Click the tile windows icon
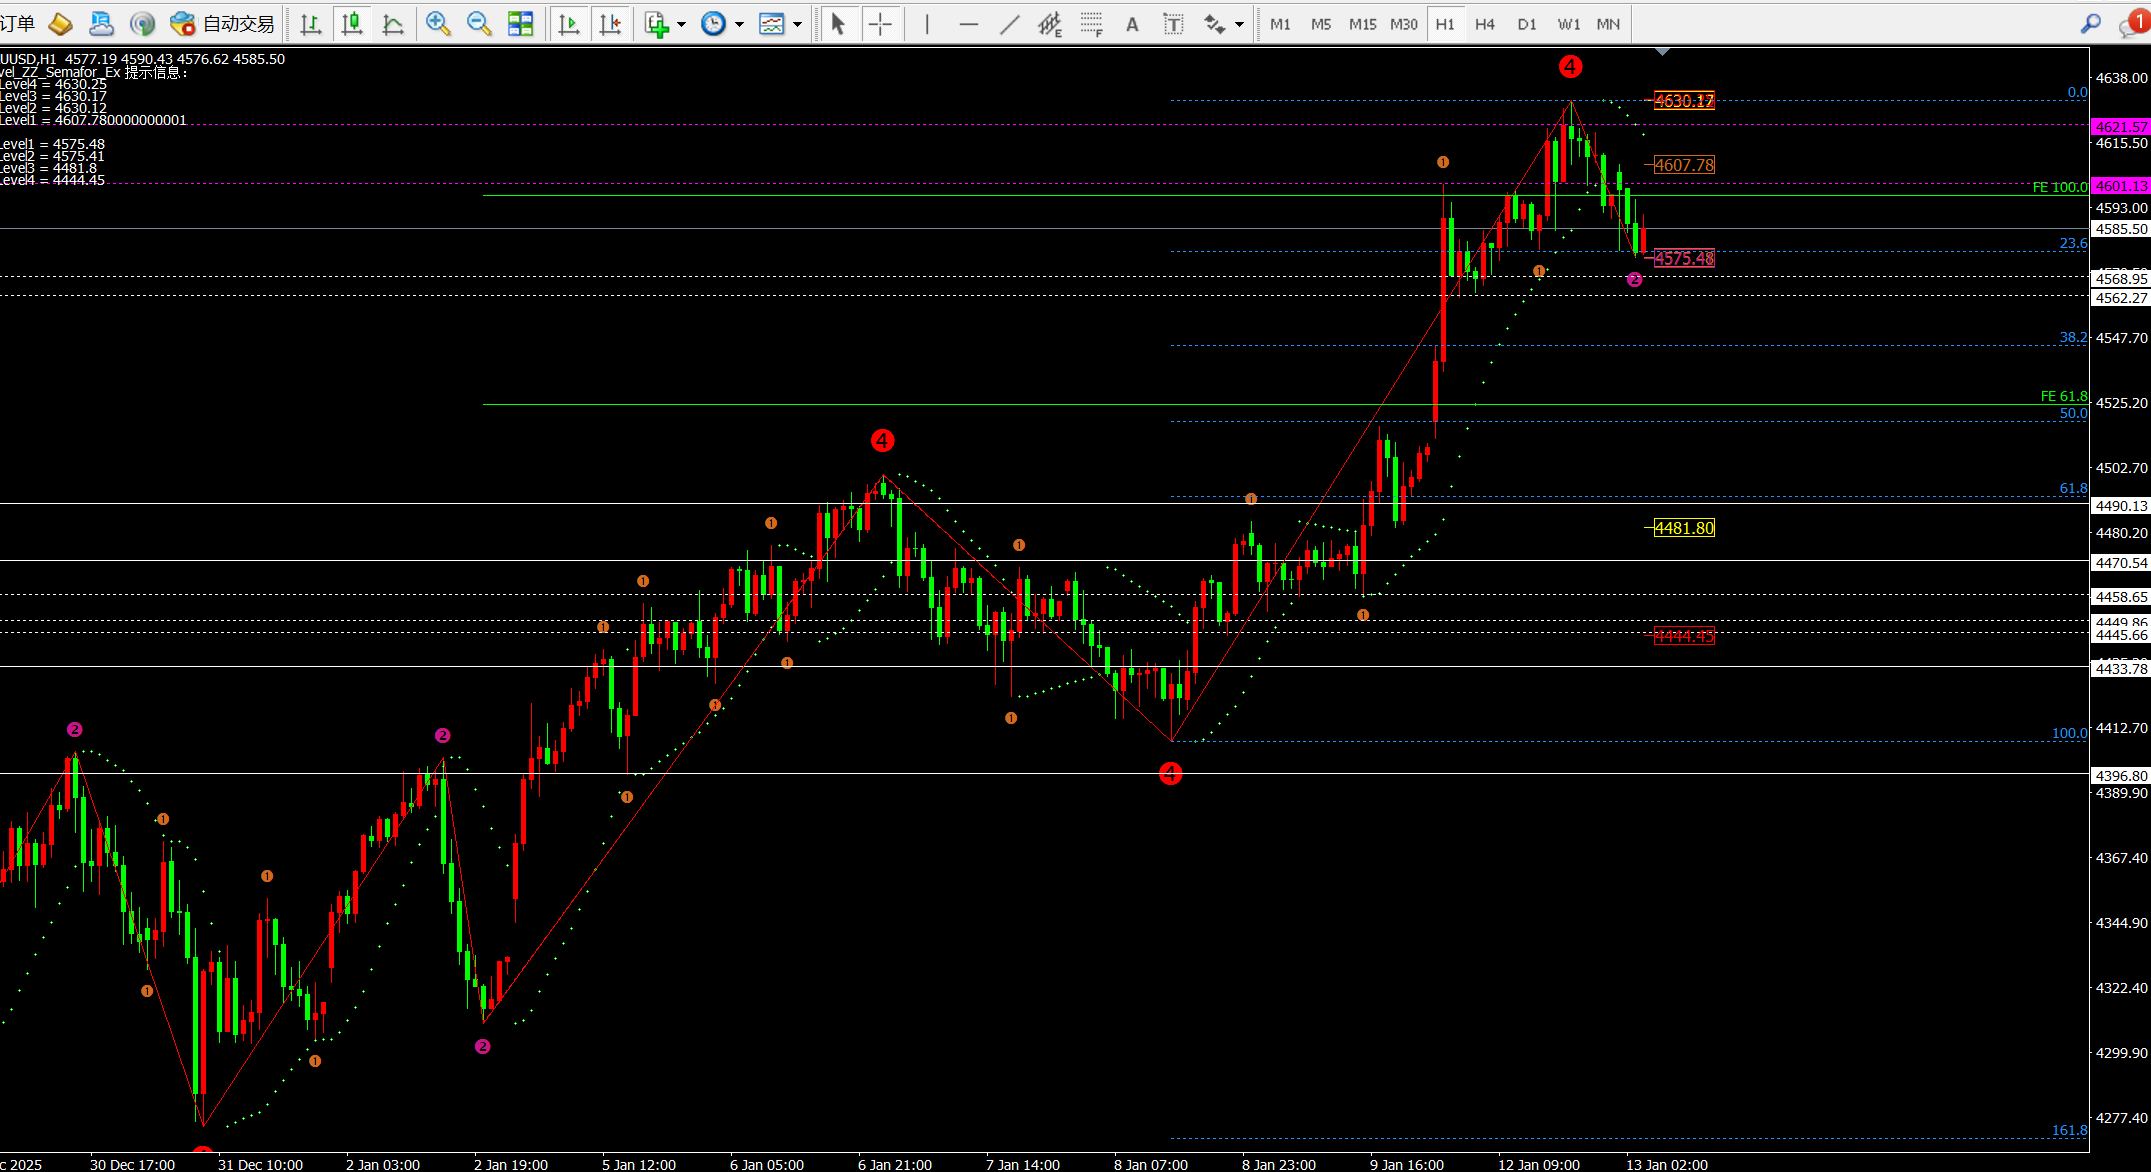Image resolution: width=2151 pixels, height=1172 pixels. (521, 24)
